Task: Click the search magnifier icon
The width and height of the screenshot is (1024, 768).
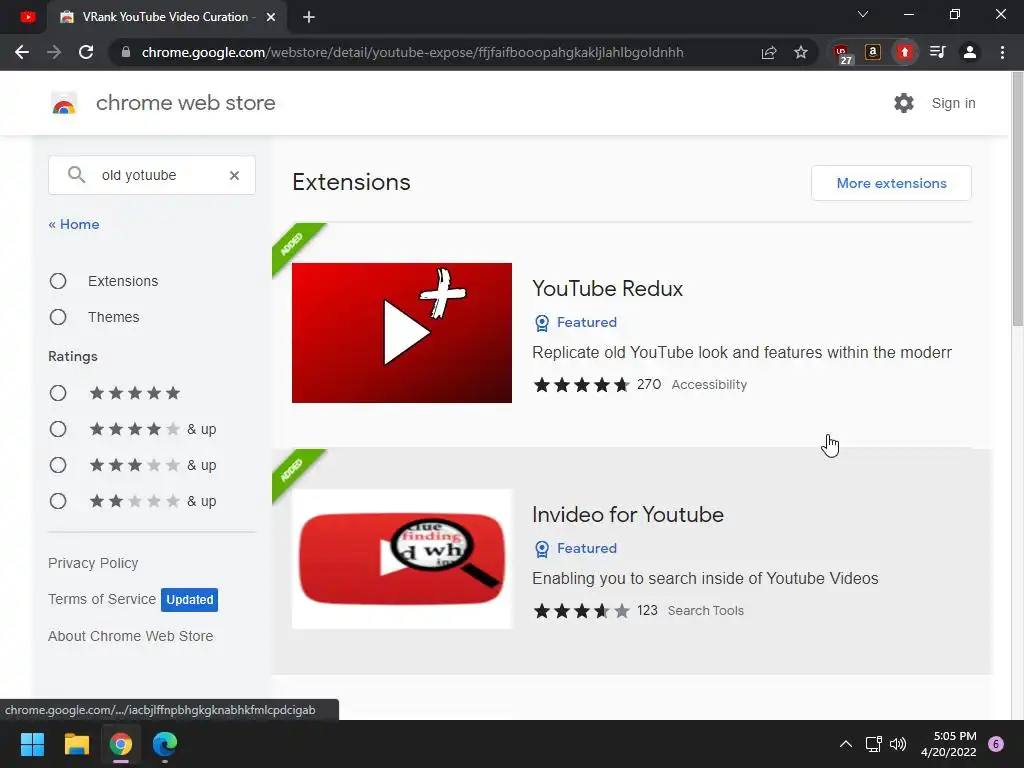Action: 76,174
